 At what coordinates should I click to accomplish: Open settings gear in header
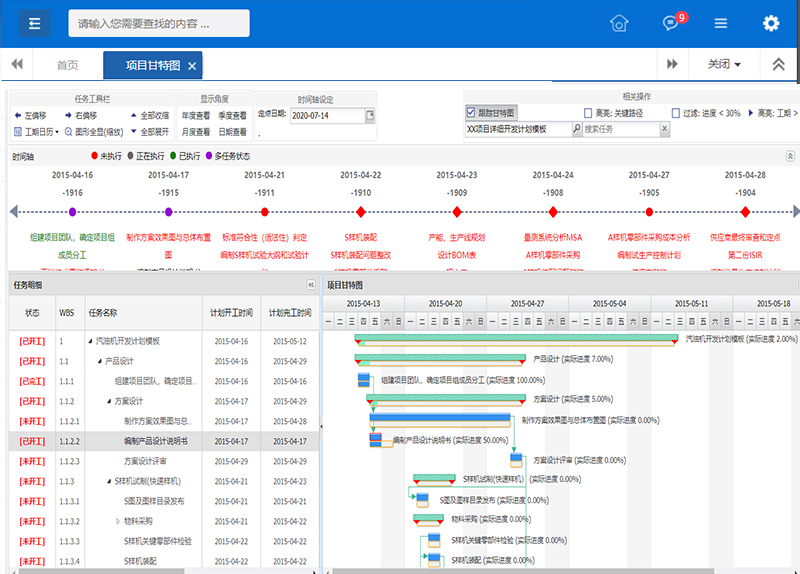click(x=770, y=24)
